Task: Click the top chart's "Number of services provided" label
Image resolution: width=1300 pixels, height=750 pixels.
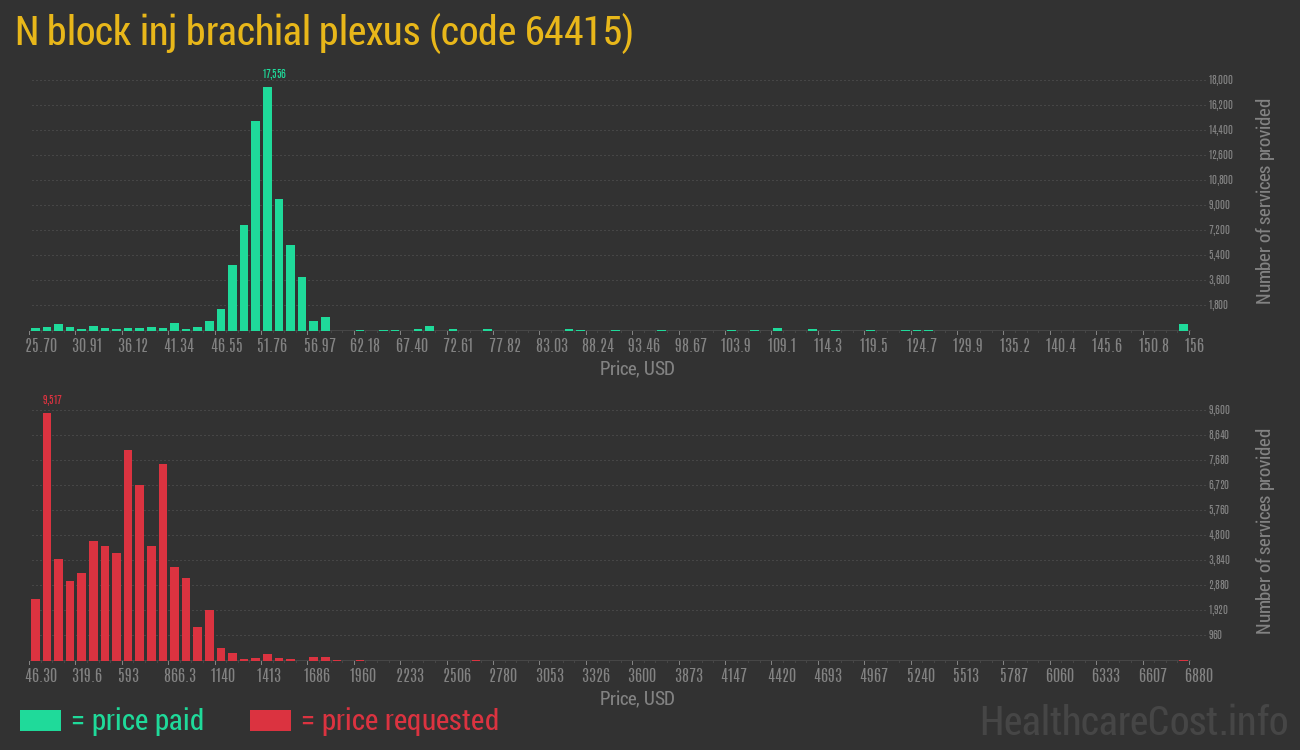Action: pos(1264,201)
